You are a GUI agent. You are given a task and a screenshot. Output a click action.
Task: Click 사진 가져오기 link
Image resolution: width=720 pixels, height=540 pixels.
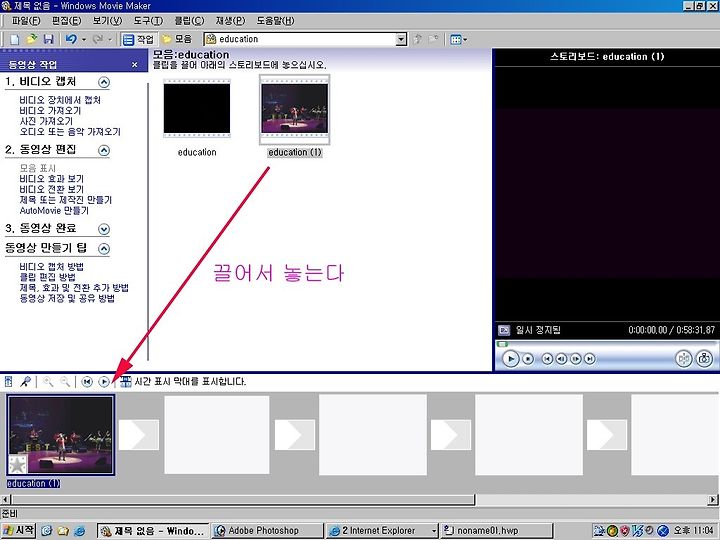46,121
